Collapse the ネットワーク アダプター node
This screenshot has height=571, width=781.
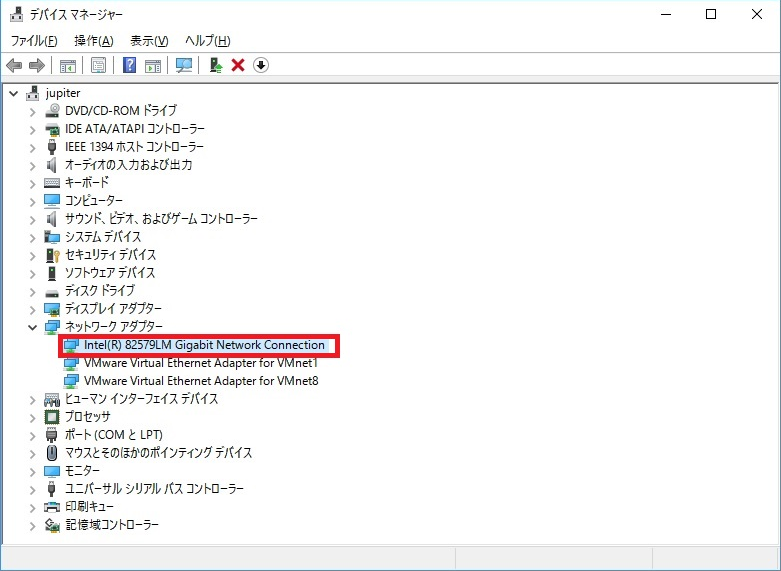33,327
